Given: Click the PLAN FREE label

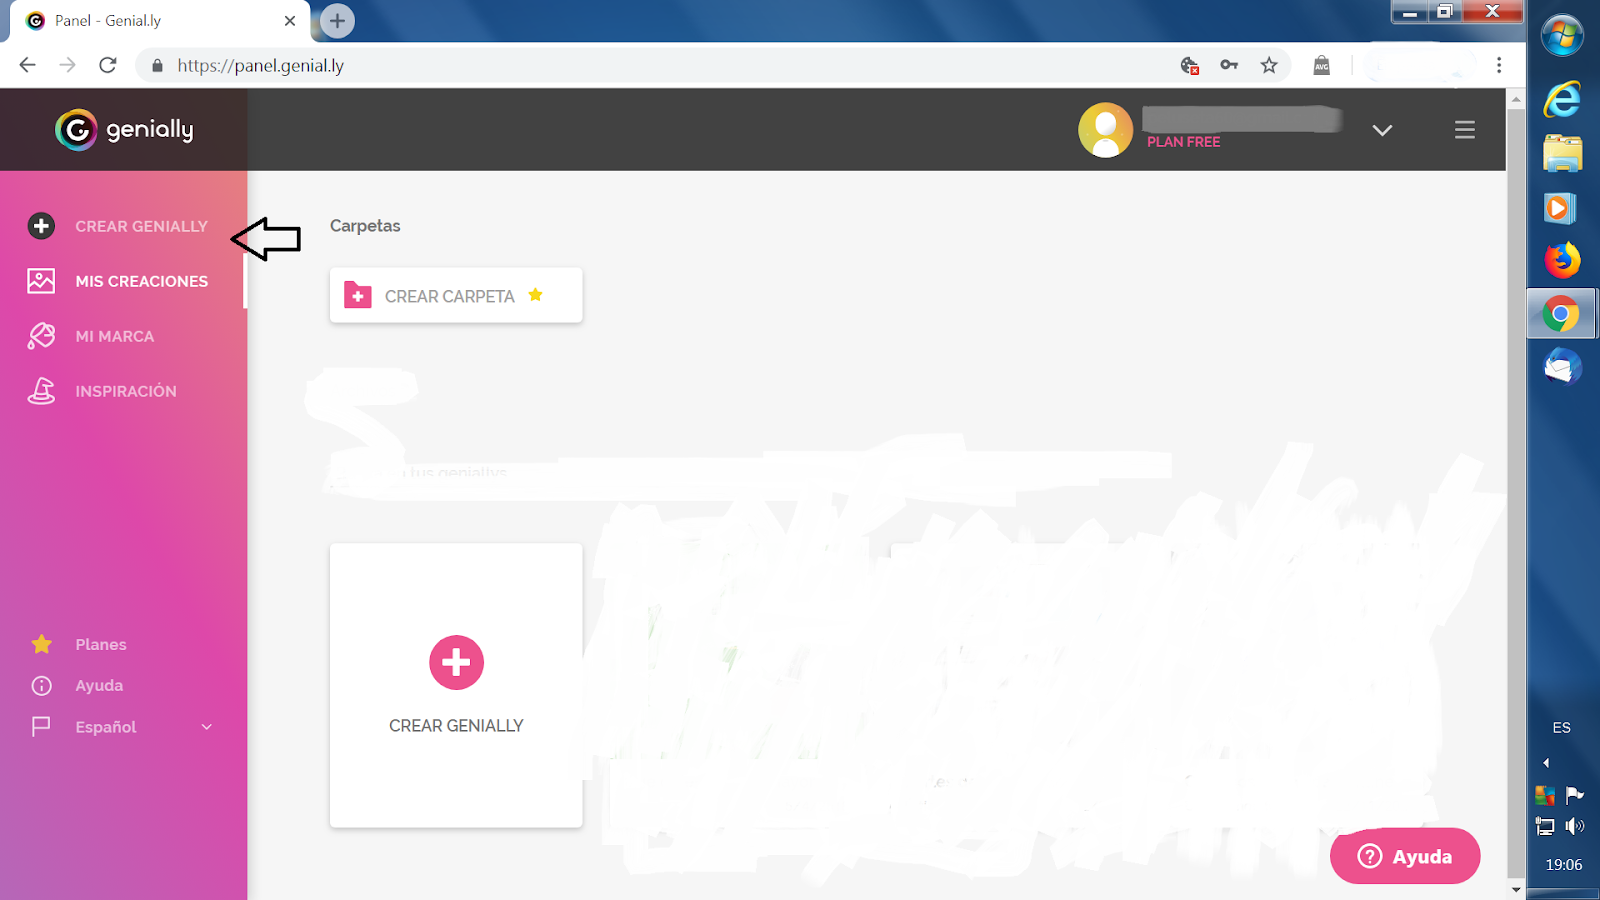Looking at the screenshot, I should 1183,142.
